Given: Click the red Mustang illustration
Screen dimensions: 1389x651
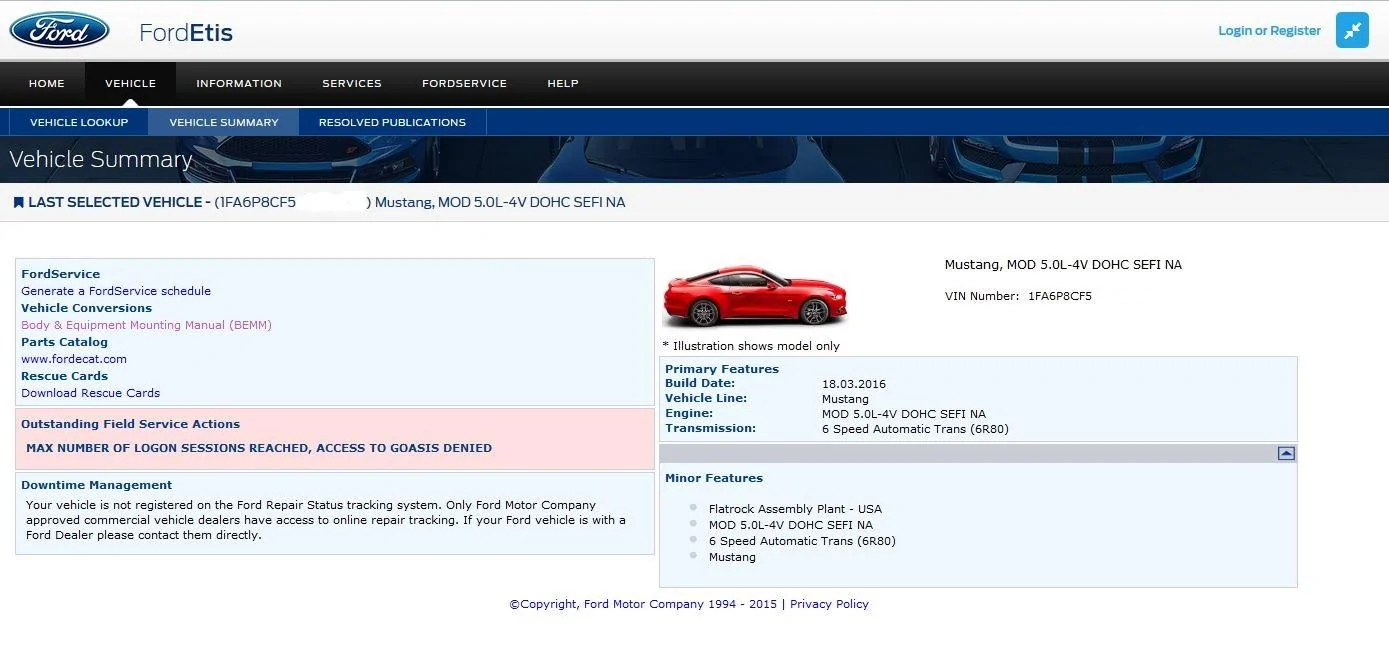Looking at the screenshot, I should pyautogui.click(x=756, y=296).
